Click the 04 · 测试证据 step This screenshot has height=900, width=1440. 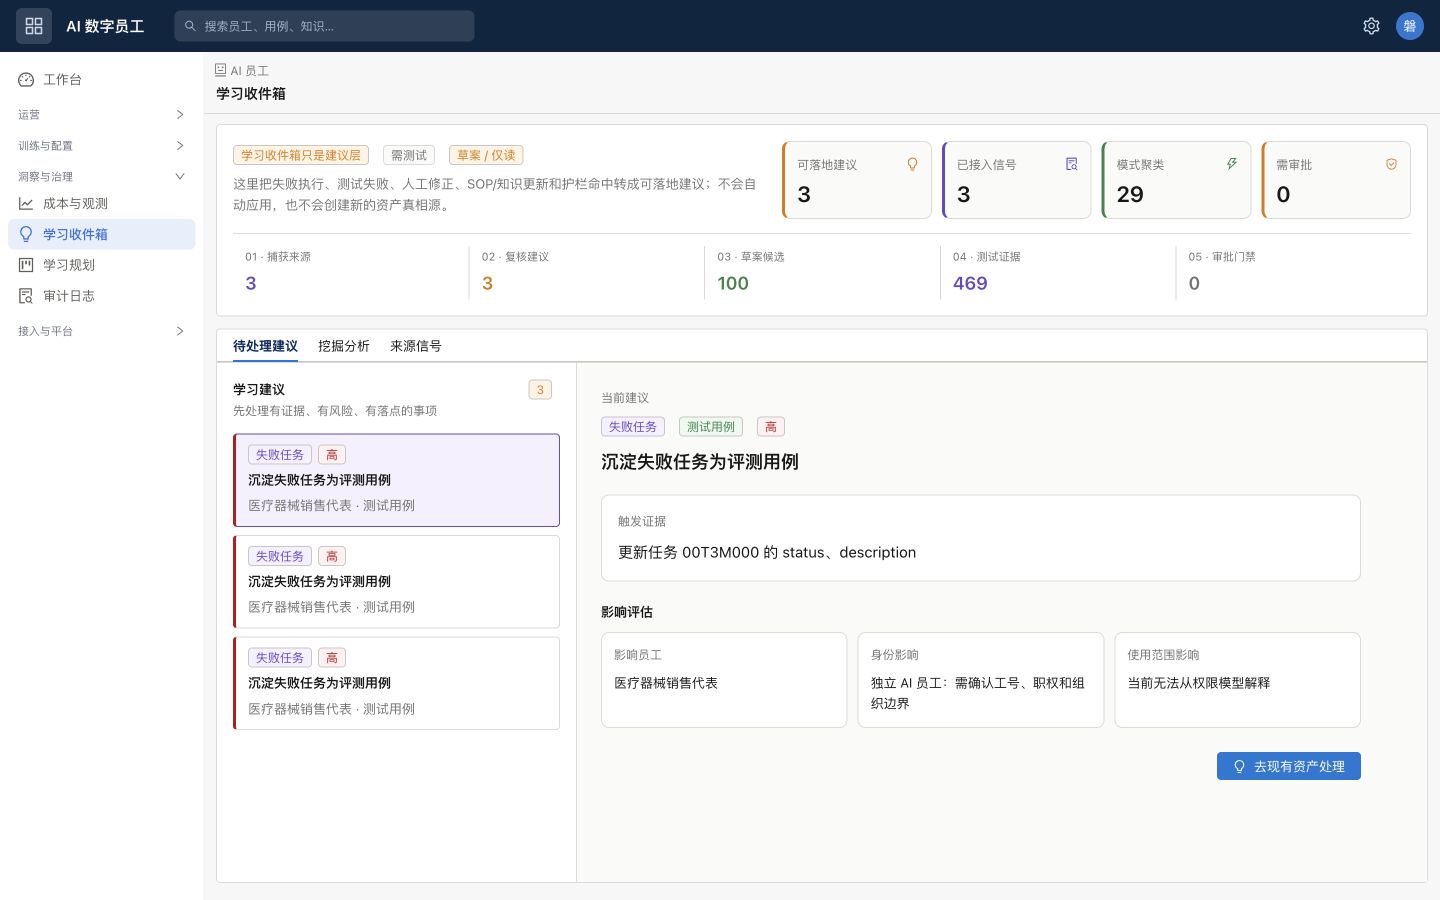tap(1058, 272)
